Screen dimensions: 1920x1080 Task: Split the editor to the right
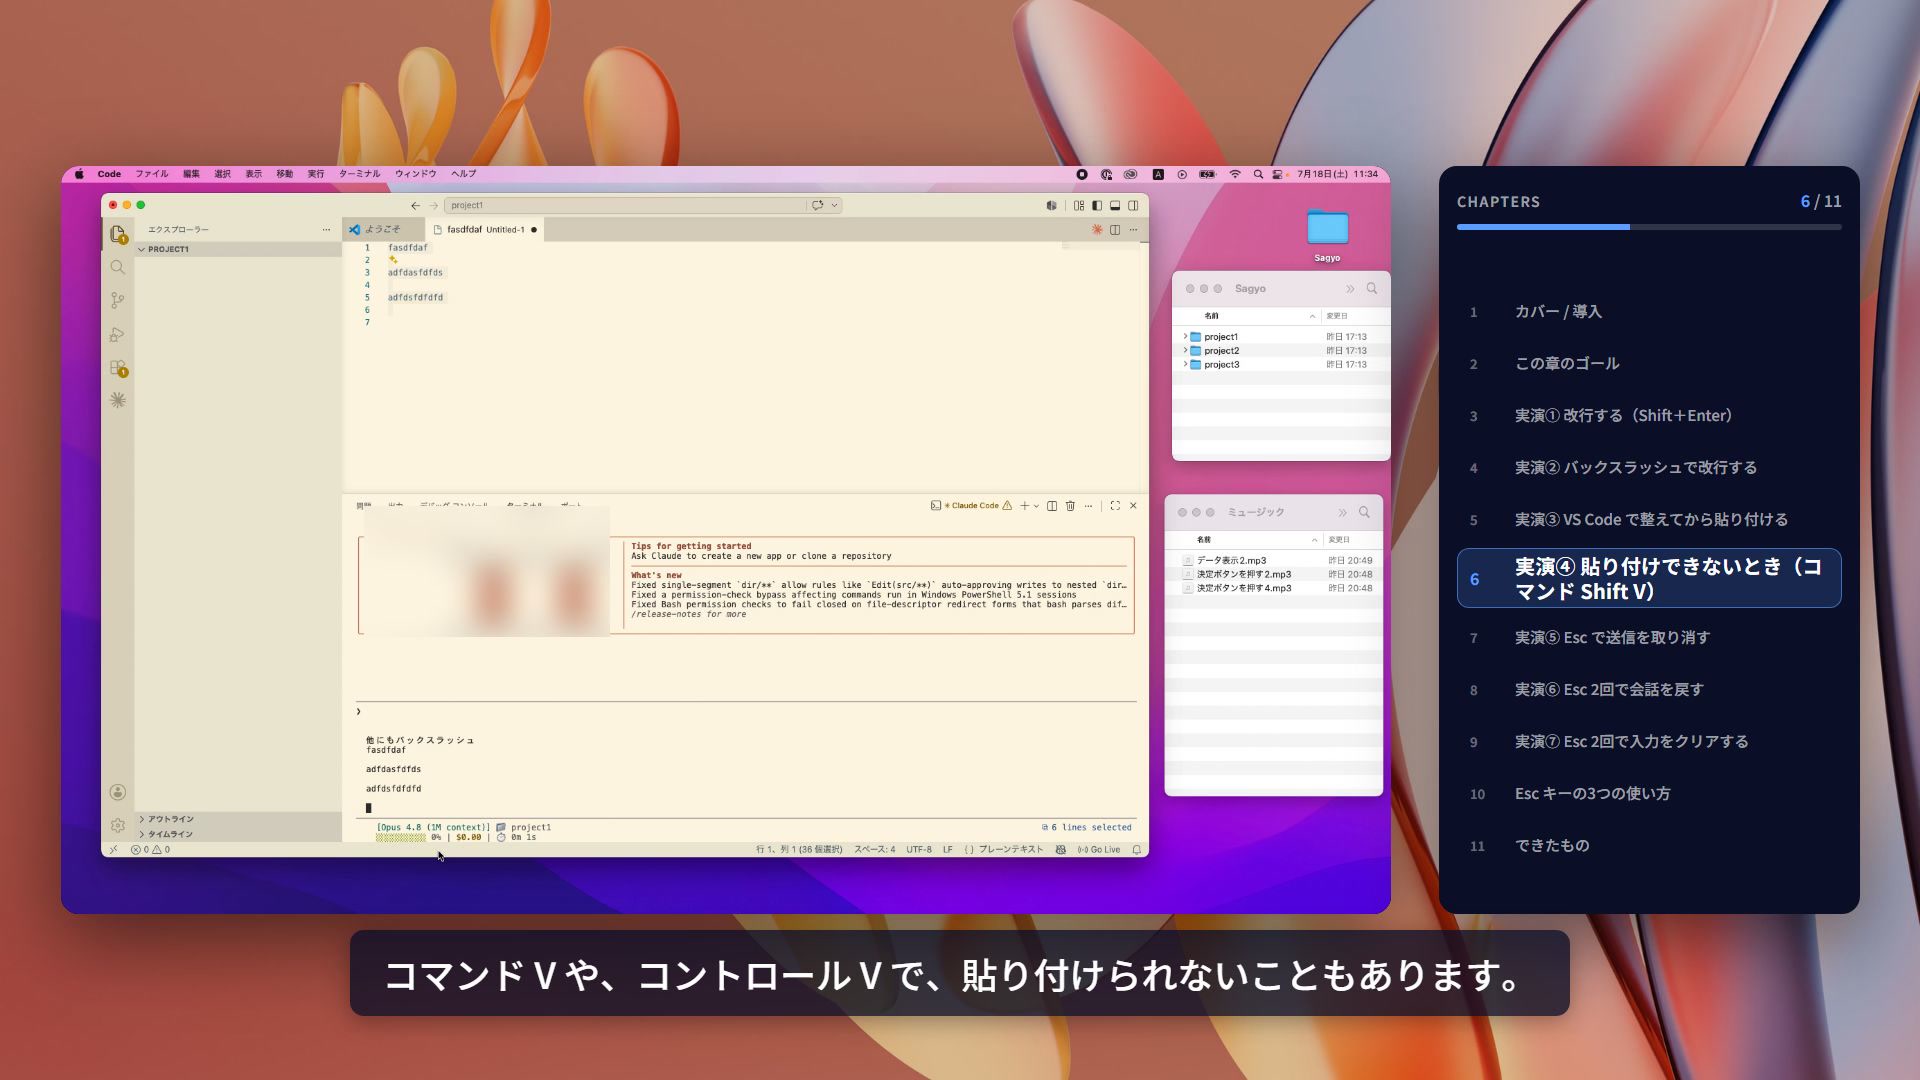[x=1115, y=229]
